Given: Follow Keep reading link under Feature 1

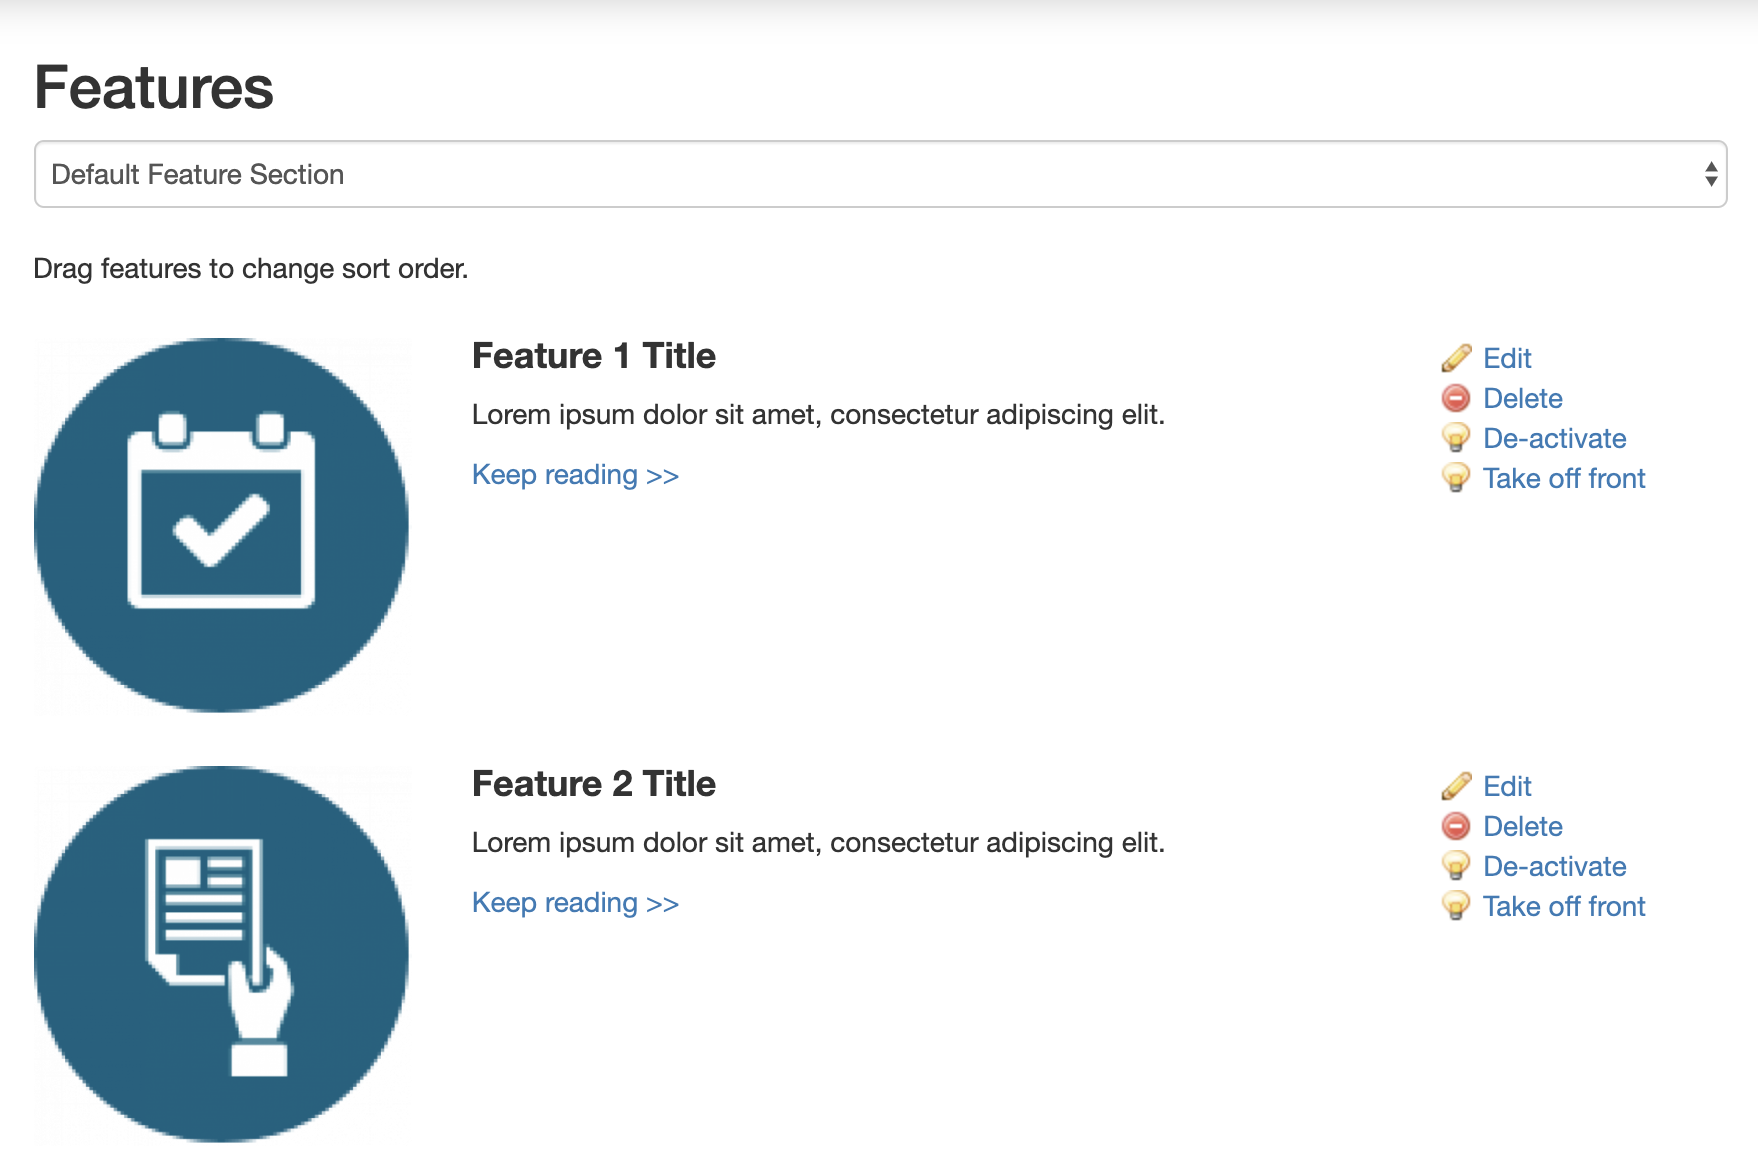Looking at the screenshot, I should click(575, 475).
